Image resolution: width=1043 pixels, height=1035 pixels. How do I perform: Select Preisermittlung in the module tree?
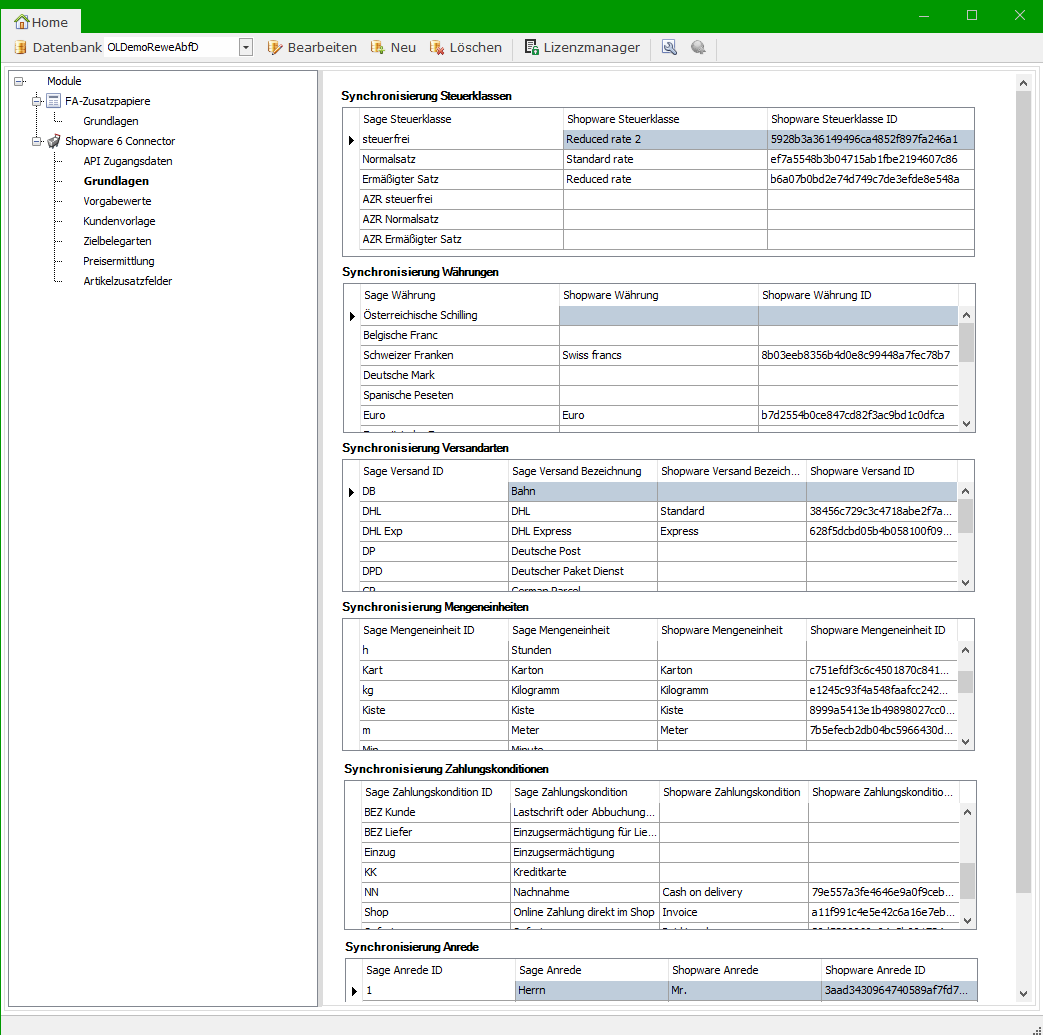(x=119, y=261)
